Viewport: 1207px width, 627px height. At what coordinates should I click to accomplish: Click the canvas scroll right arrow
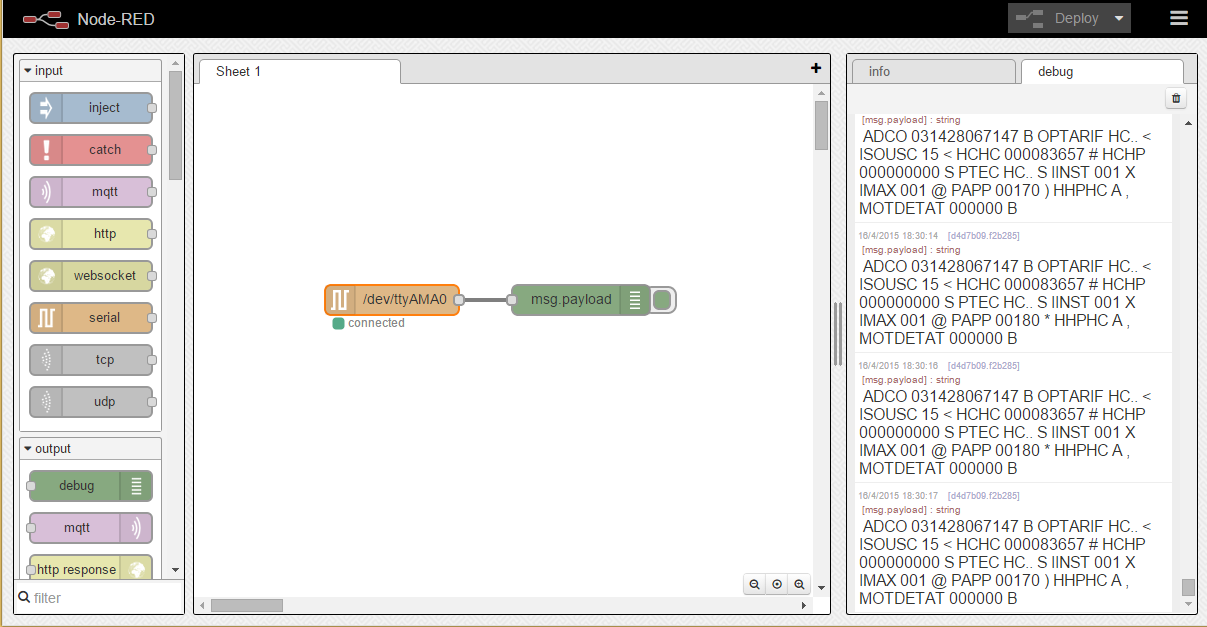click(x=804, y=605)
